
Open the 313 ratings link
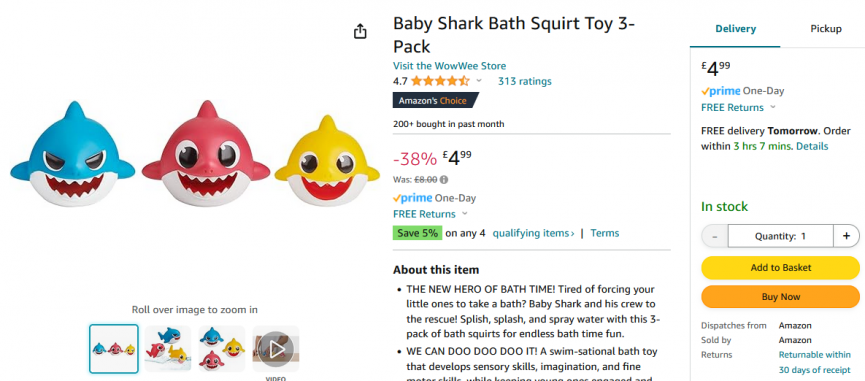524,82
